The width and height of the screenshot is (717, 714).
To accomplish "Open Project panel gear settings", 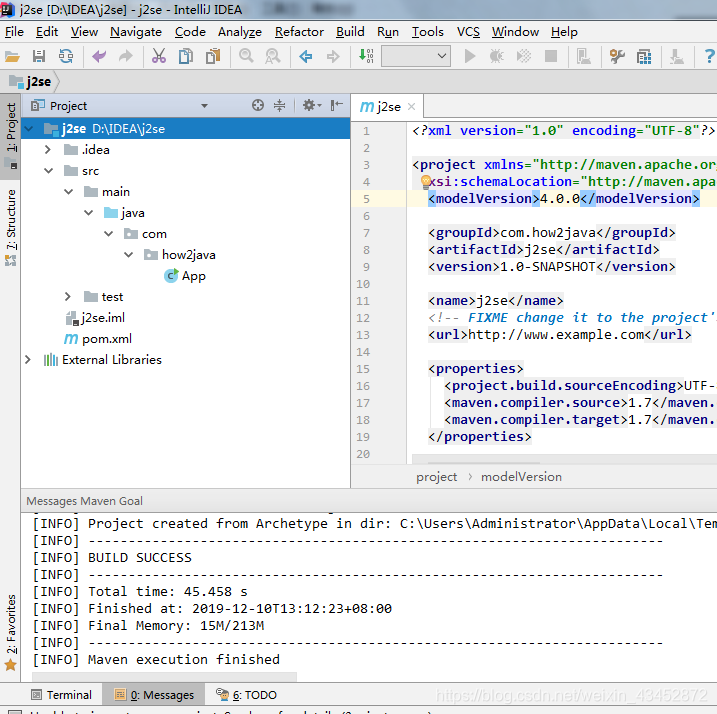I will pos(312,106).
